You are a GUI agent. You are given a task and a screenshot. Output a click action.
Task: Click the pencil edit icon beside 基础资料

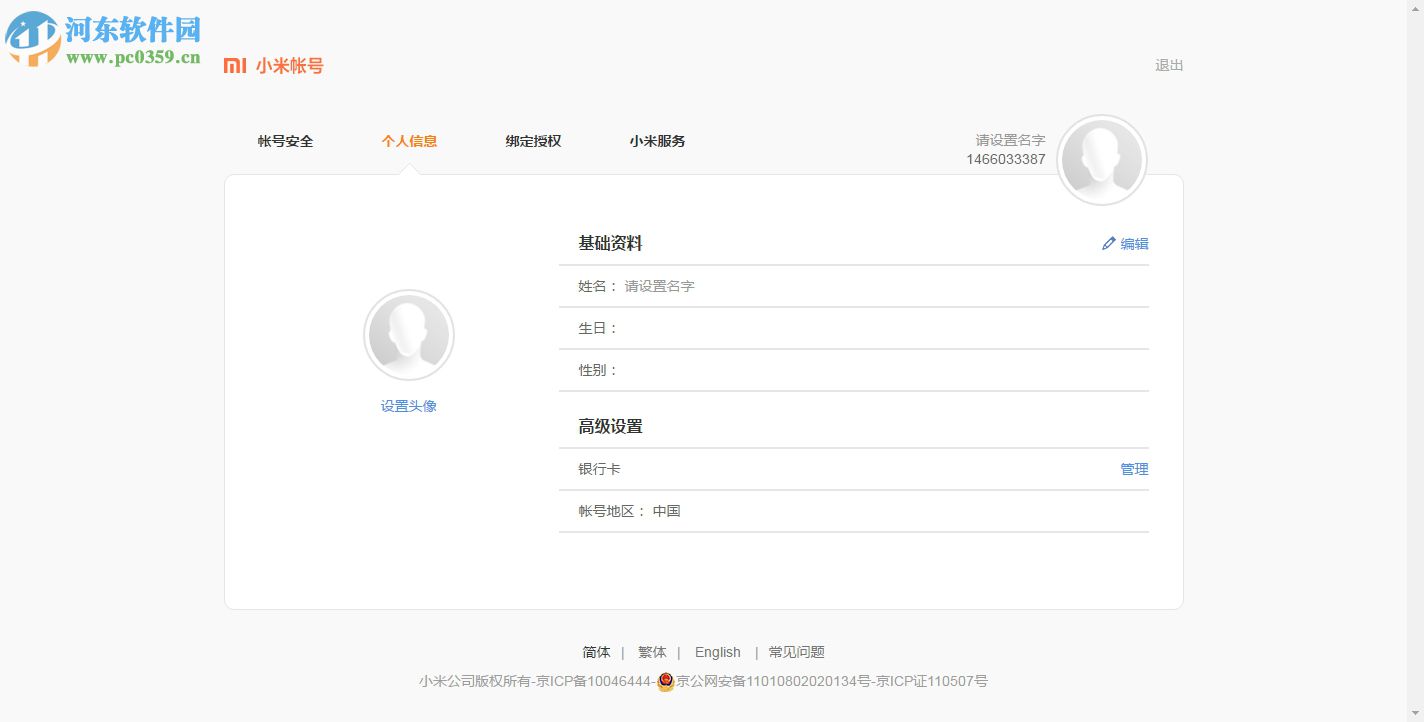tap(1109, 243)
